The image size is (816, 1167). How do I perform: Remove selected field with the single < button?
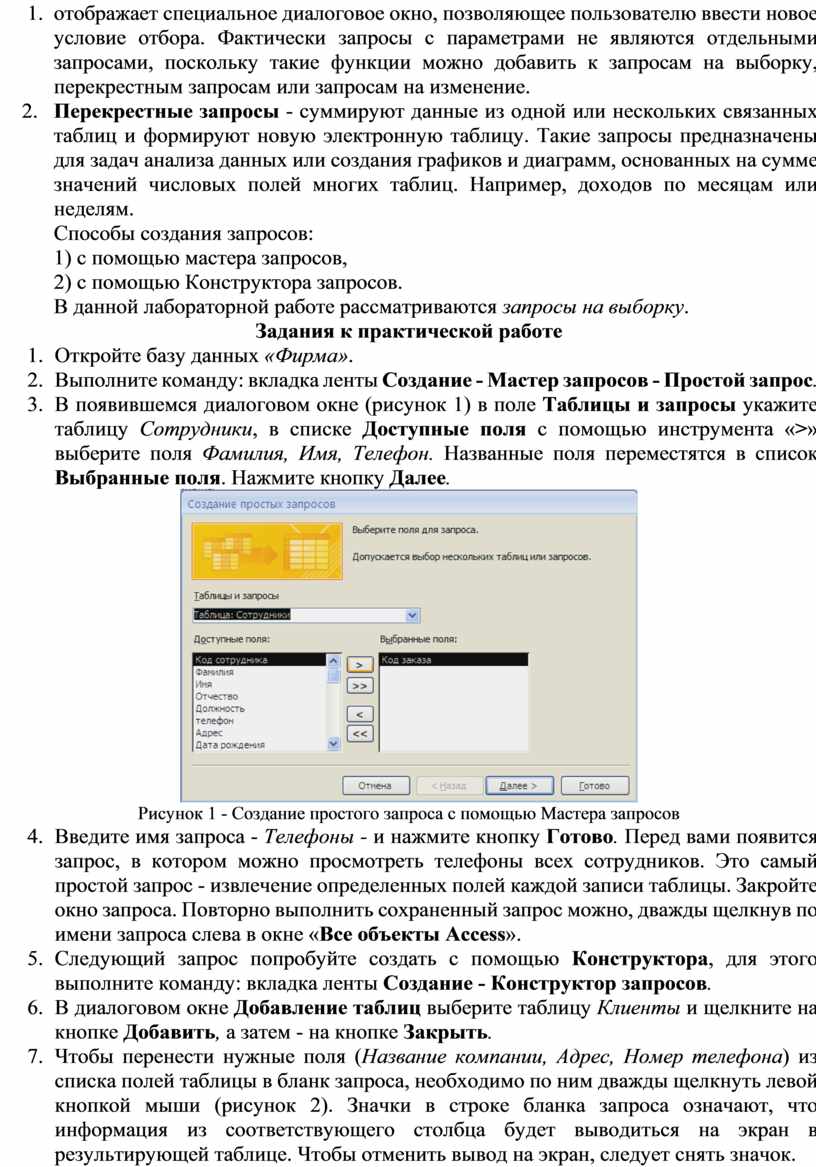click(360, 714)
